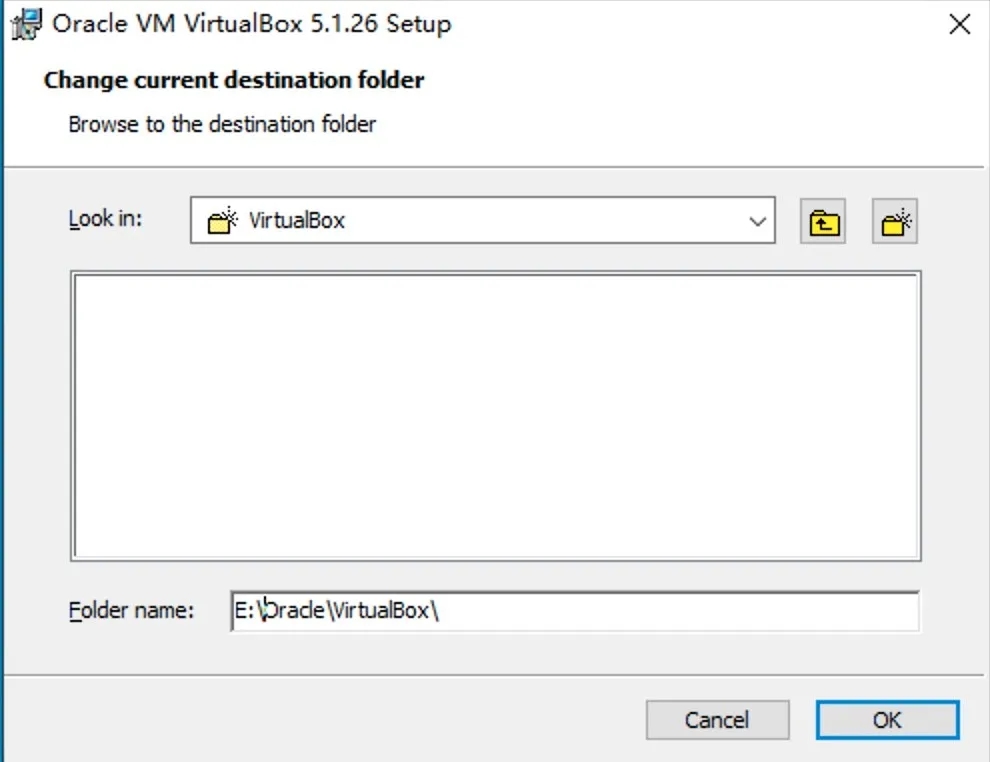Click the "Change current destination folder" heading
Screen dimensions: 990x762
234,80
